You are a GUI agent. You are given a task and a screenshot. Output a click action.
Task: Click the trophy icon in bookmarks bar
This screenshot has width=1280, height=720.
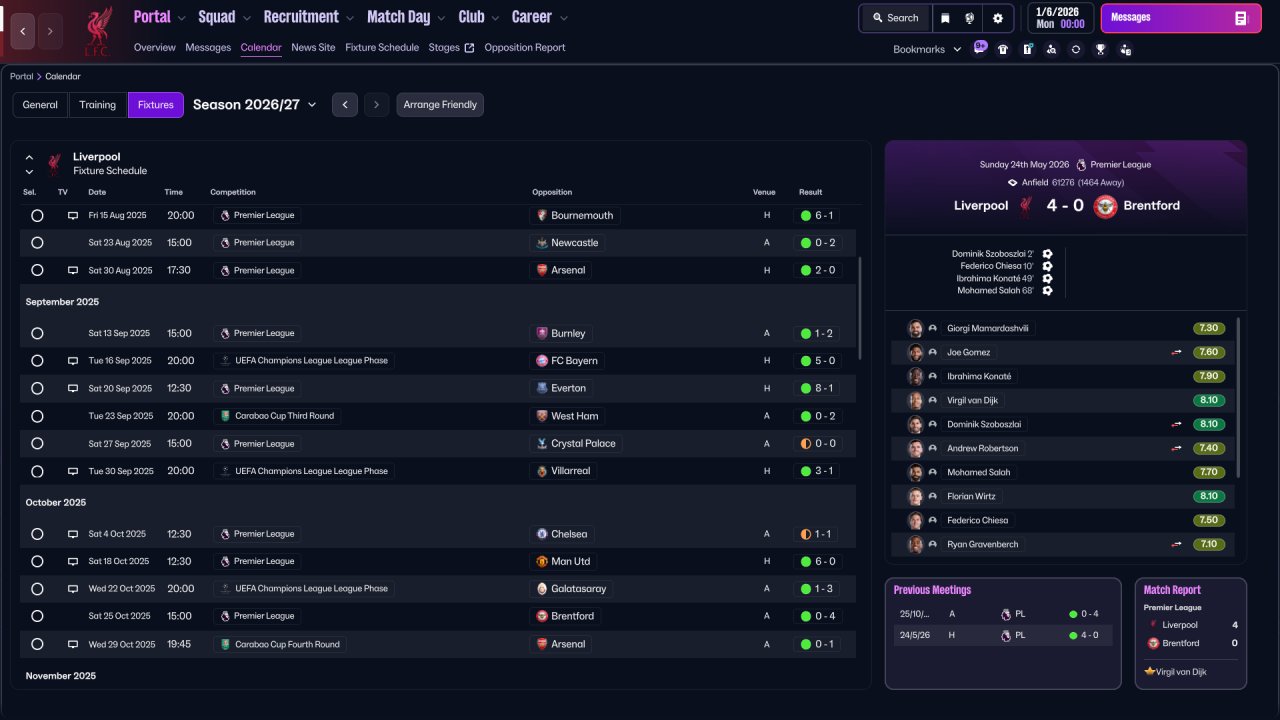tap(1100, 49)
